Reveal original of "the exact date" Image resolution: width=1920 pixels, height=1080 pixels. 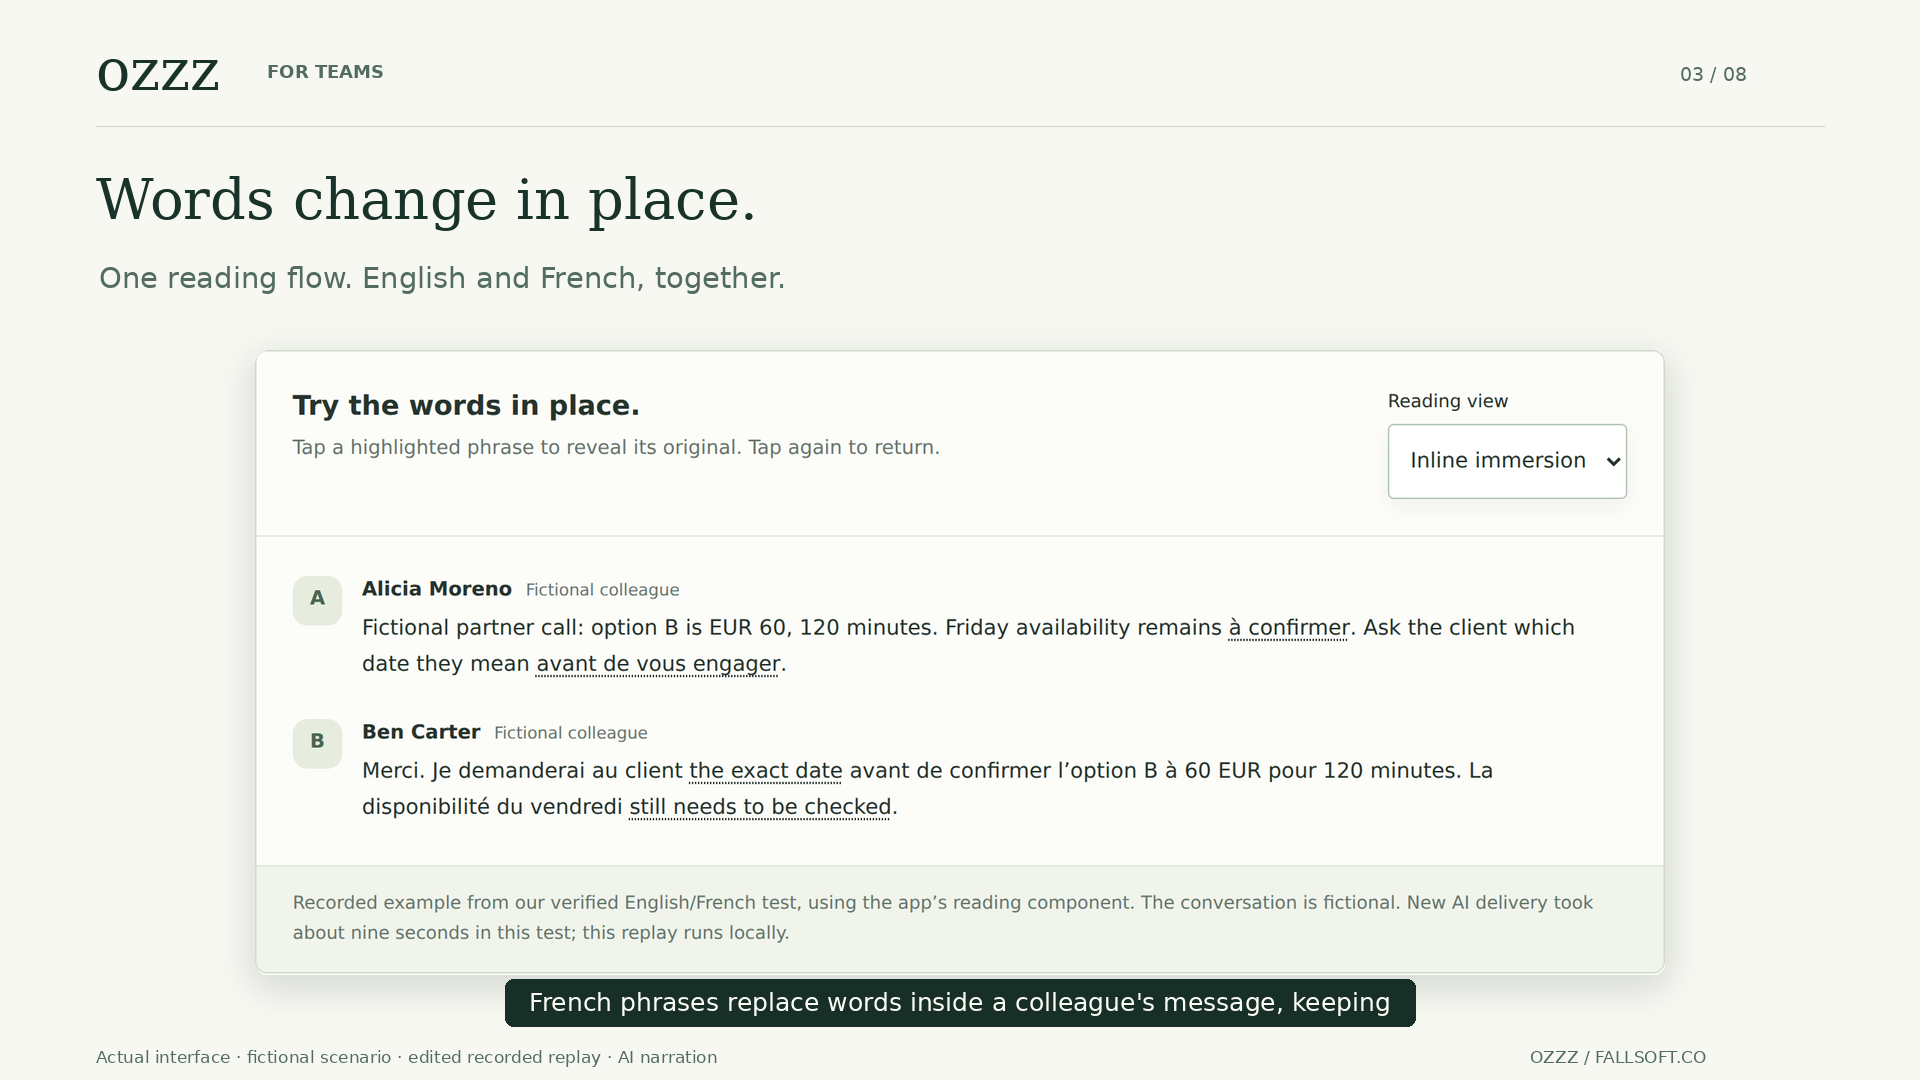[766, 771]
